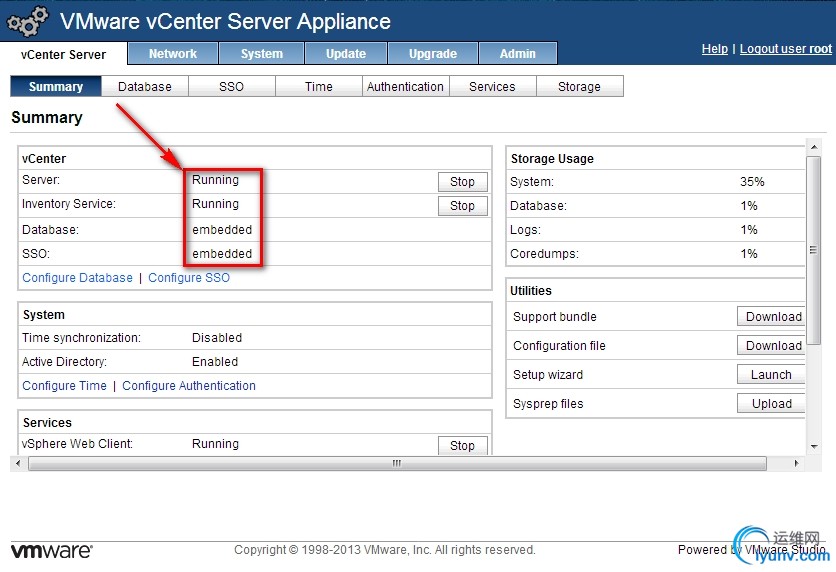This screenshot has width=836, height=572.
Task: Stop the Inventory Service
Action: tap(462, 206)
